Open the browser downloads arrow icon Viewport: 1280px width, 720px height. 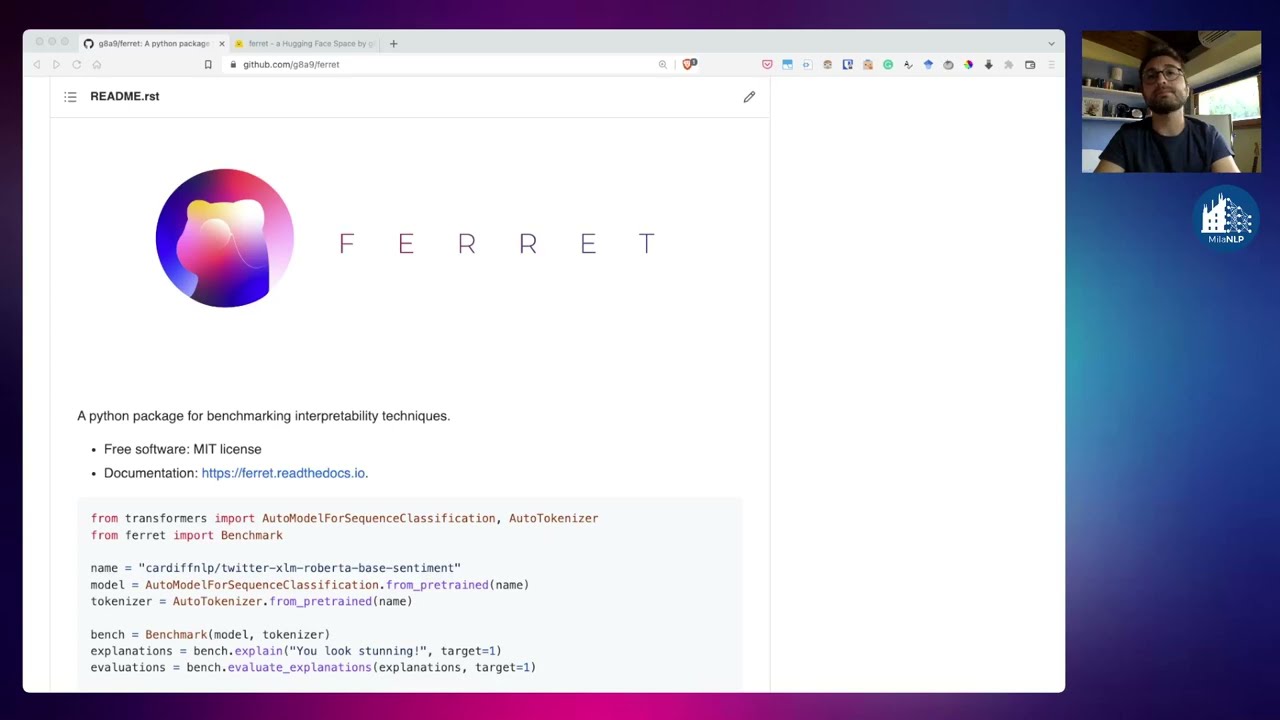(x=989, y=64)
